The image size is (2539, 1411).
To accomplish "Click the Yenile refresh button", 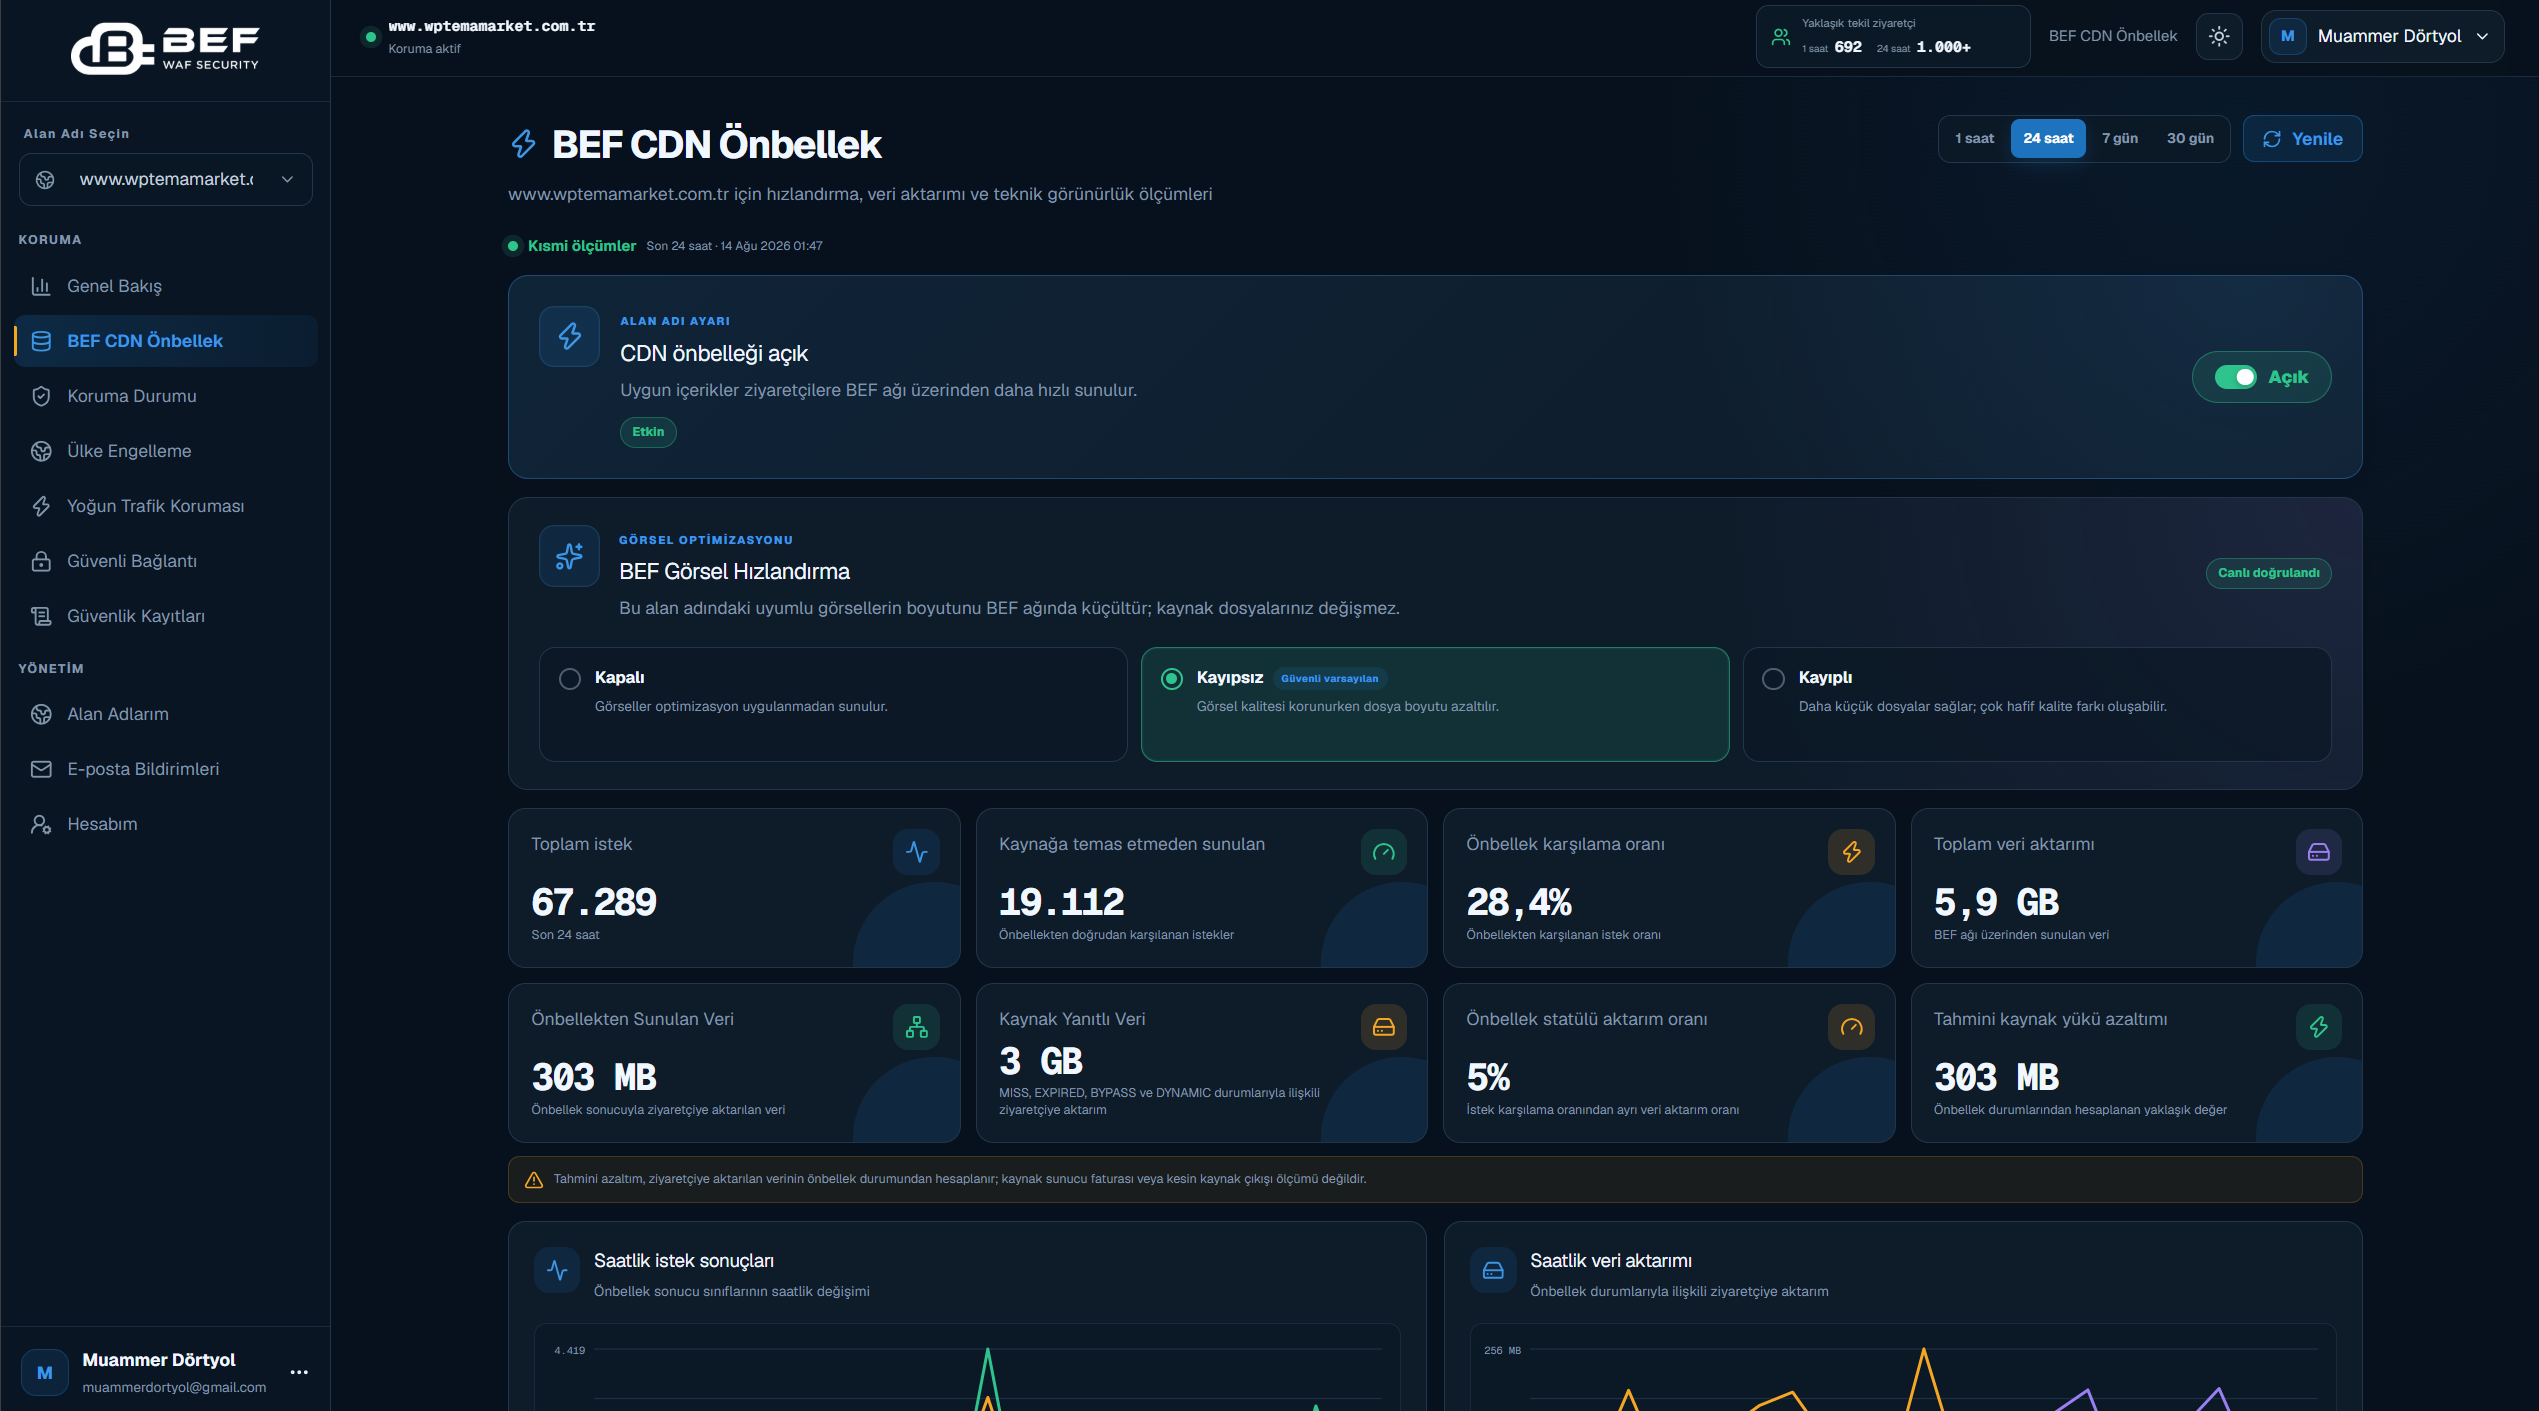I will (2302, 139).
